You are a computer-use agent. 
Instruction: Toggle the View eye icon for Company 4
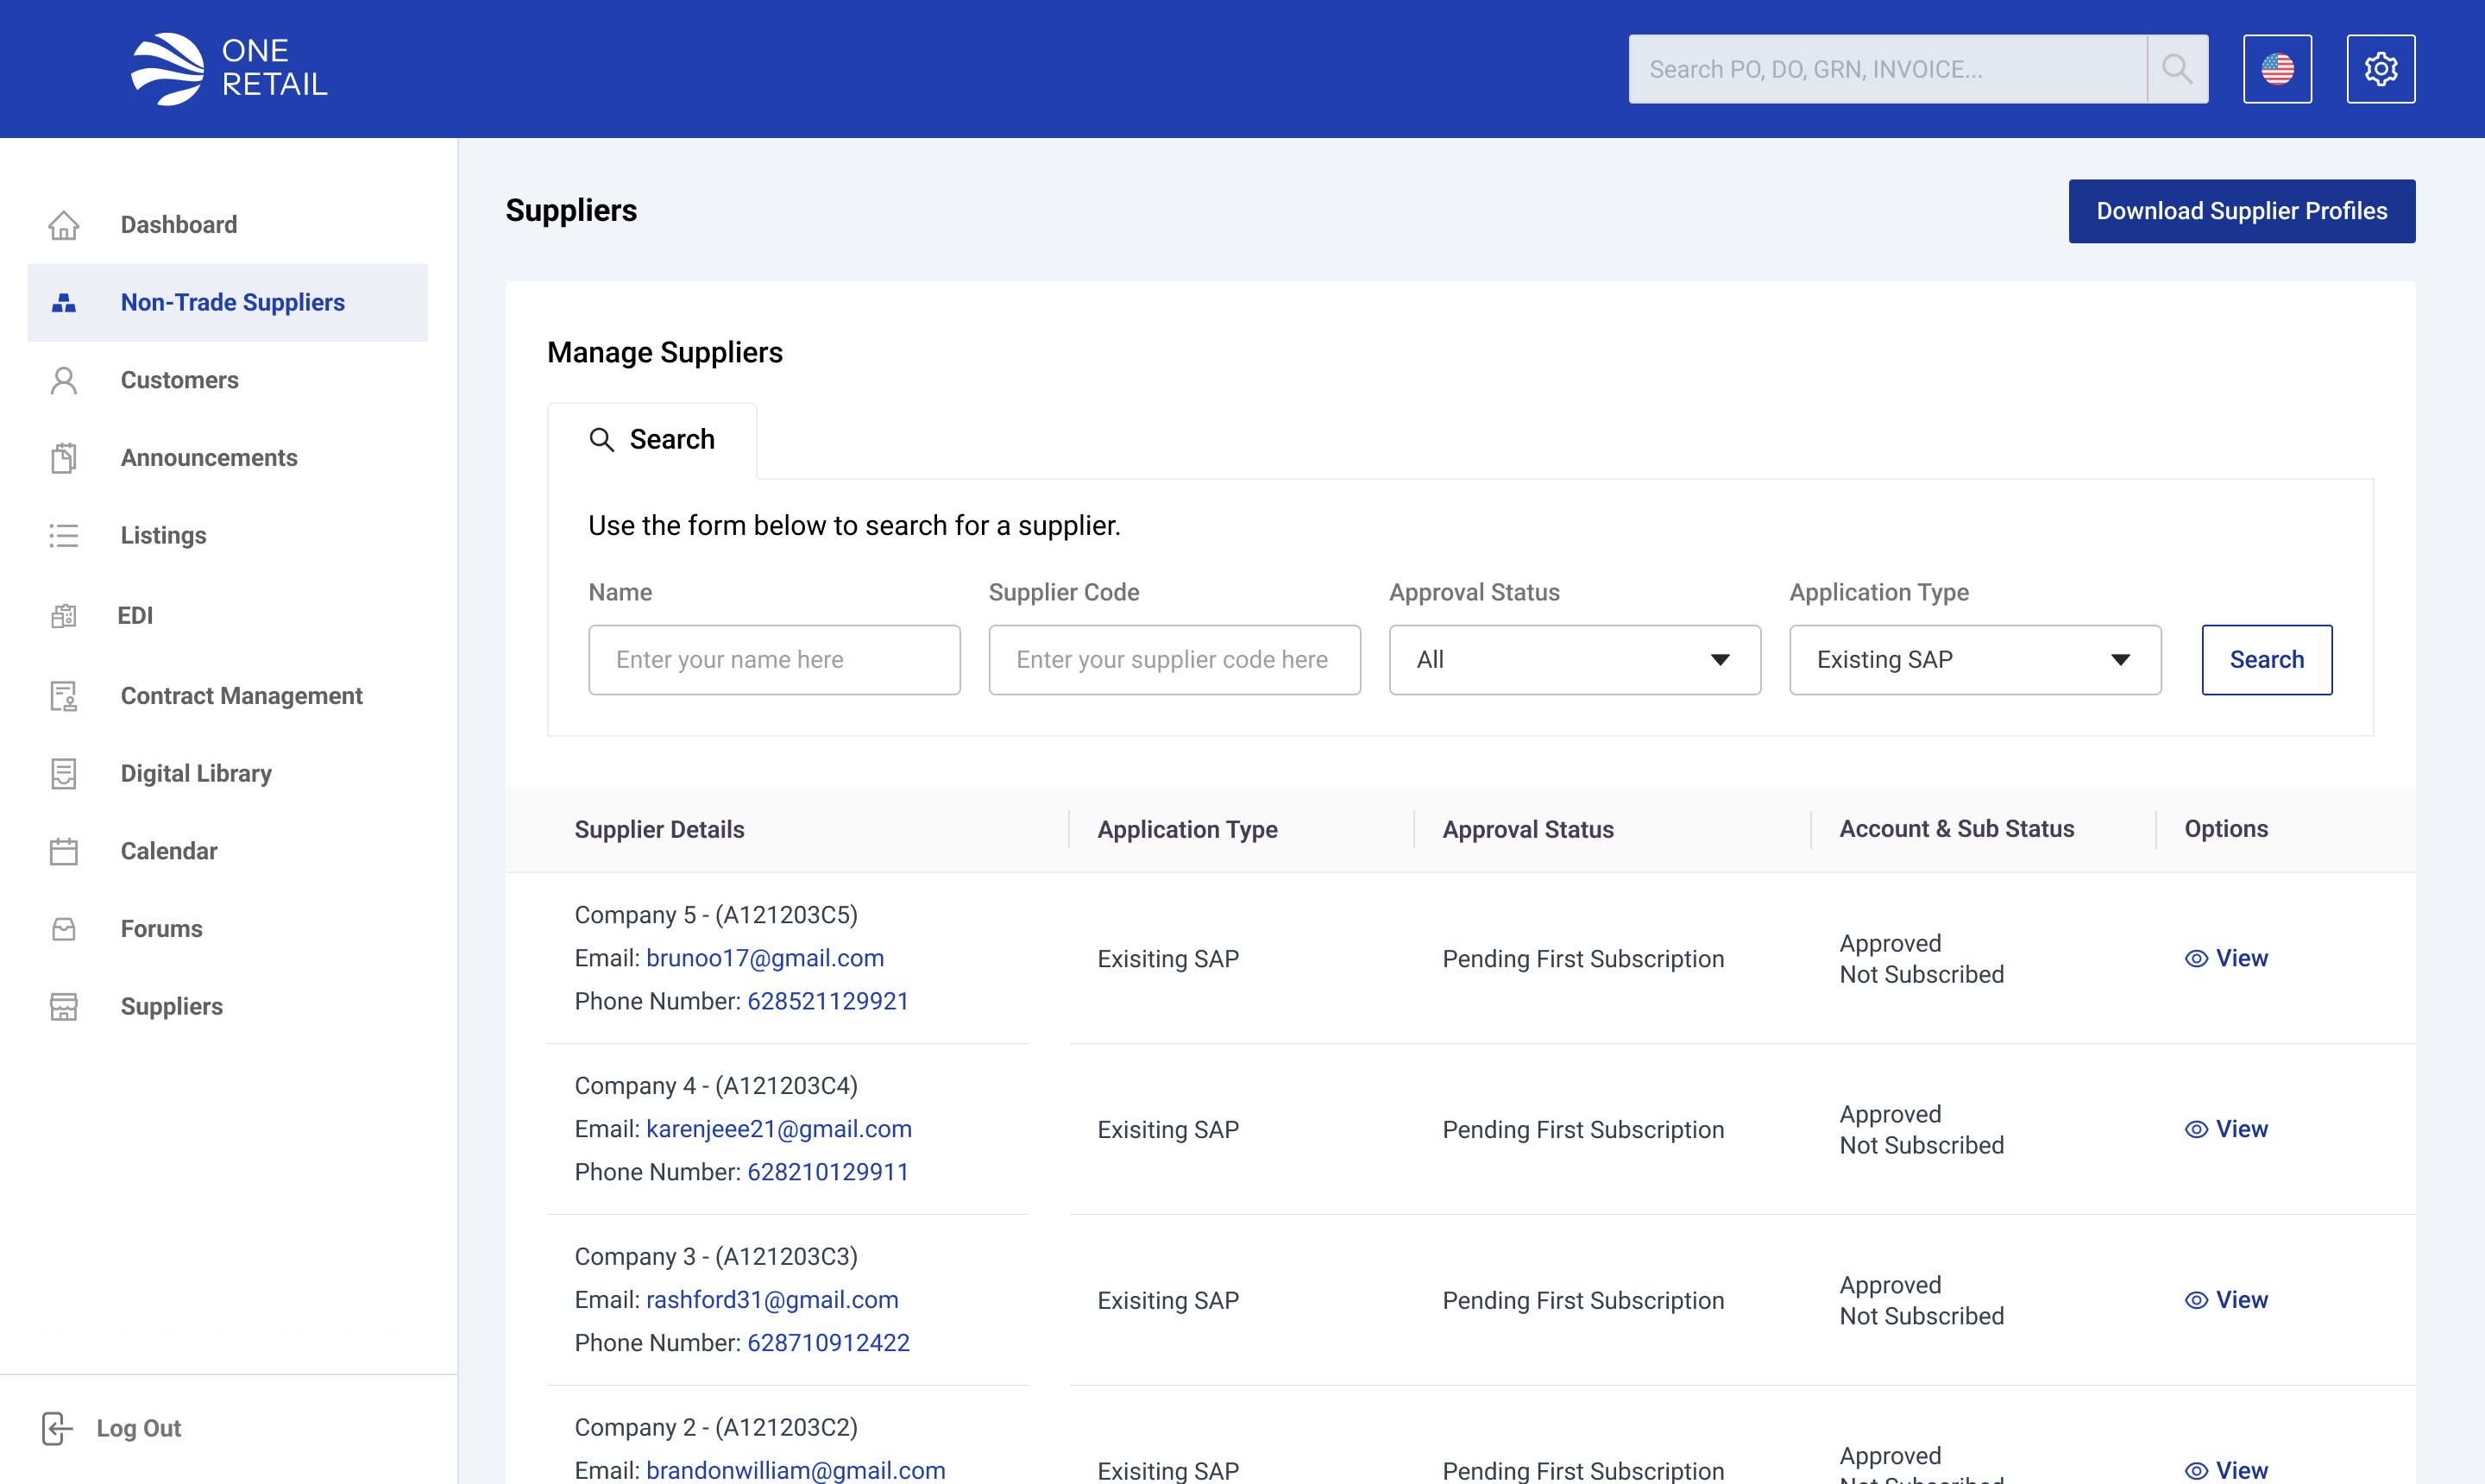(x=2196, y=1129)
